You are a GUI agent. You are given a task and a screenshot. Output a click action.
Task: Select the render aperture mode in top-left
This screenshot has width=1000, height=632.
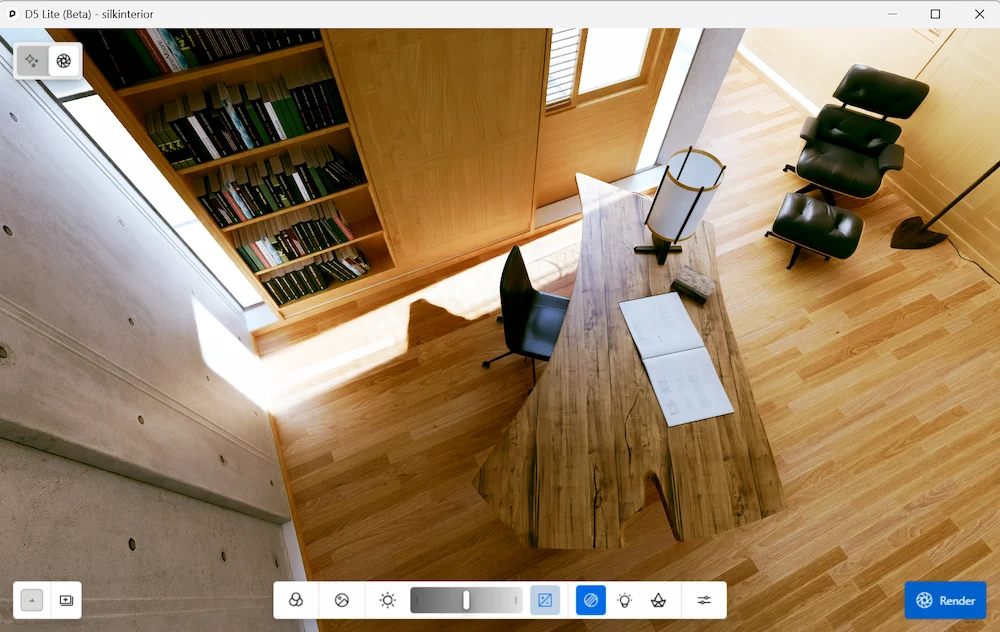click(64, 61)
